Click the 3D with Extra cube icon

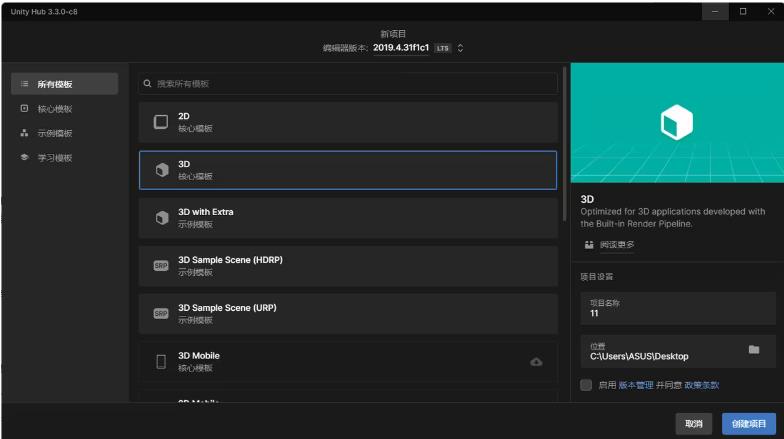pyautogui.click(x=162, y=218)
